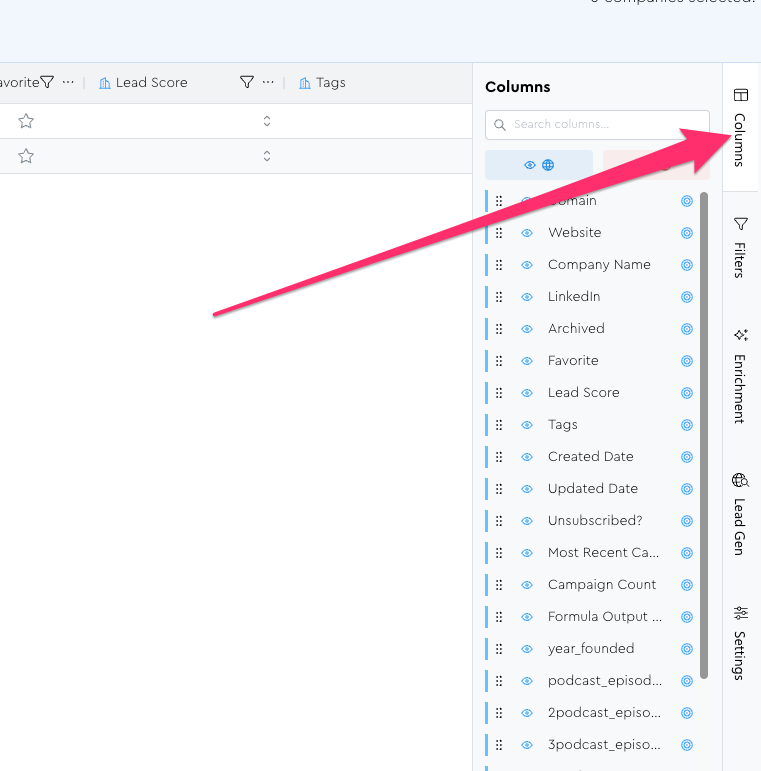This screenshot has height=771, width=761.
Task: Switch to the Filters sidebar tab
Action: 740,246
